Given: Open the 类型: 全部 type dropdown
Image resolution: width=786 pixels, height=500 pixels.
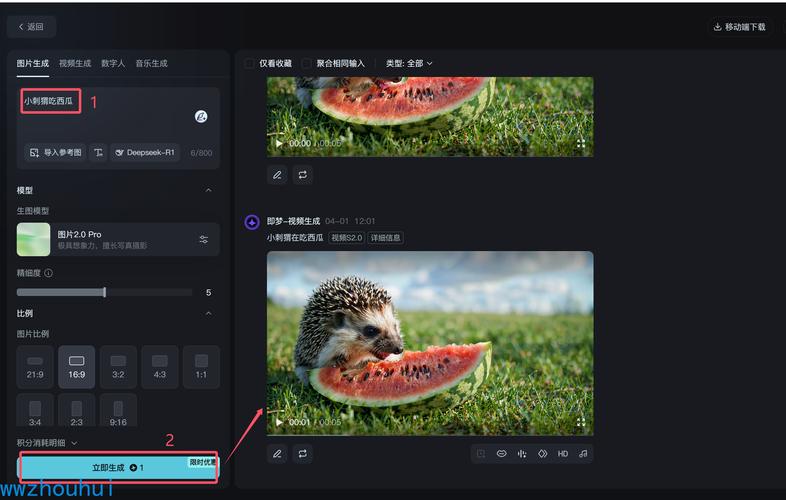Looking at the screenshot, I should point(409,64).
